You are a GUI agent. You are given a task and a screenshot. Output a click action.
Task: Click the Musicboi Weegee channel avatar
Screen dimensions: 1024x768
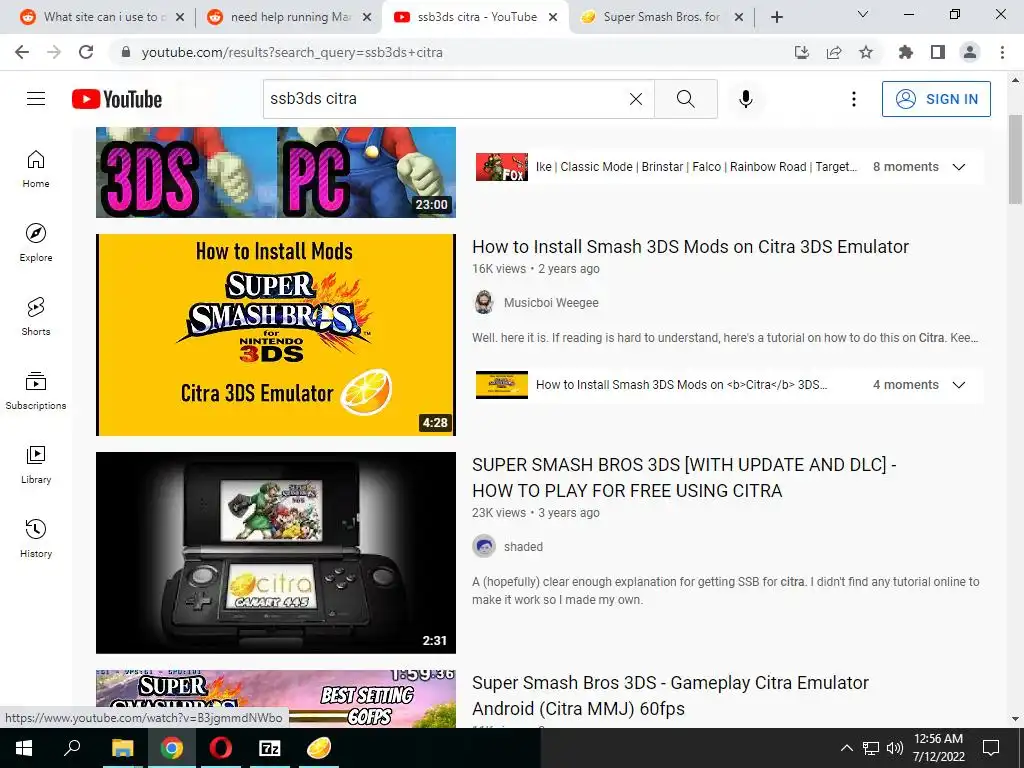pyautogui.click(x=484, y=302)
